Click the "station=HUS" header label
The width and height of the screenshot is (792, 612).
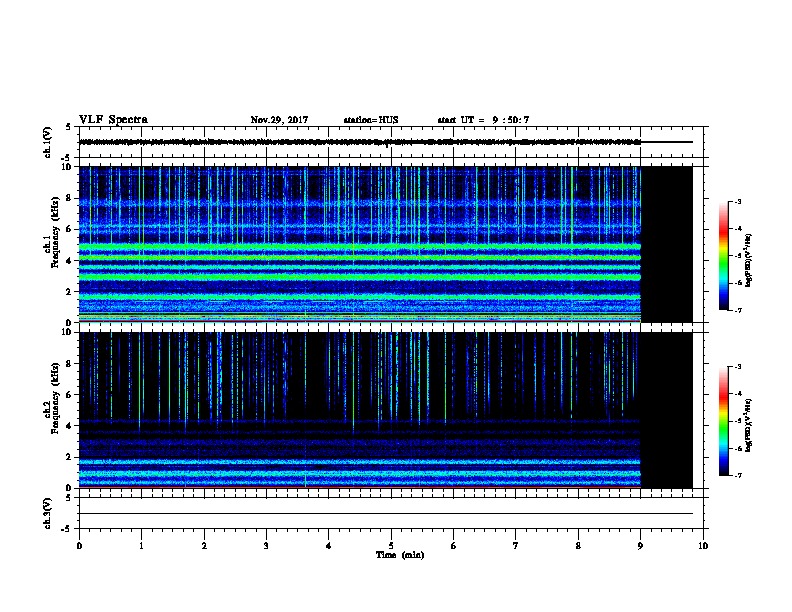[x=371, y=120]
